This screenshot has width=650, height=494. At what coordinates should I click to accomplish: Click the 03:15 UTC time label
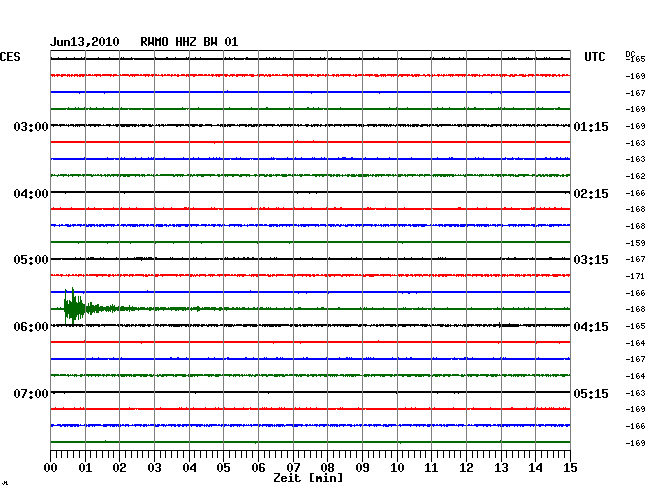(591, 260)
